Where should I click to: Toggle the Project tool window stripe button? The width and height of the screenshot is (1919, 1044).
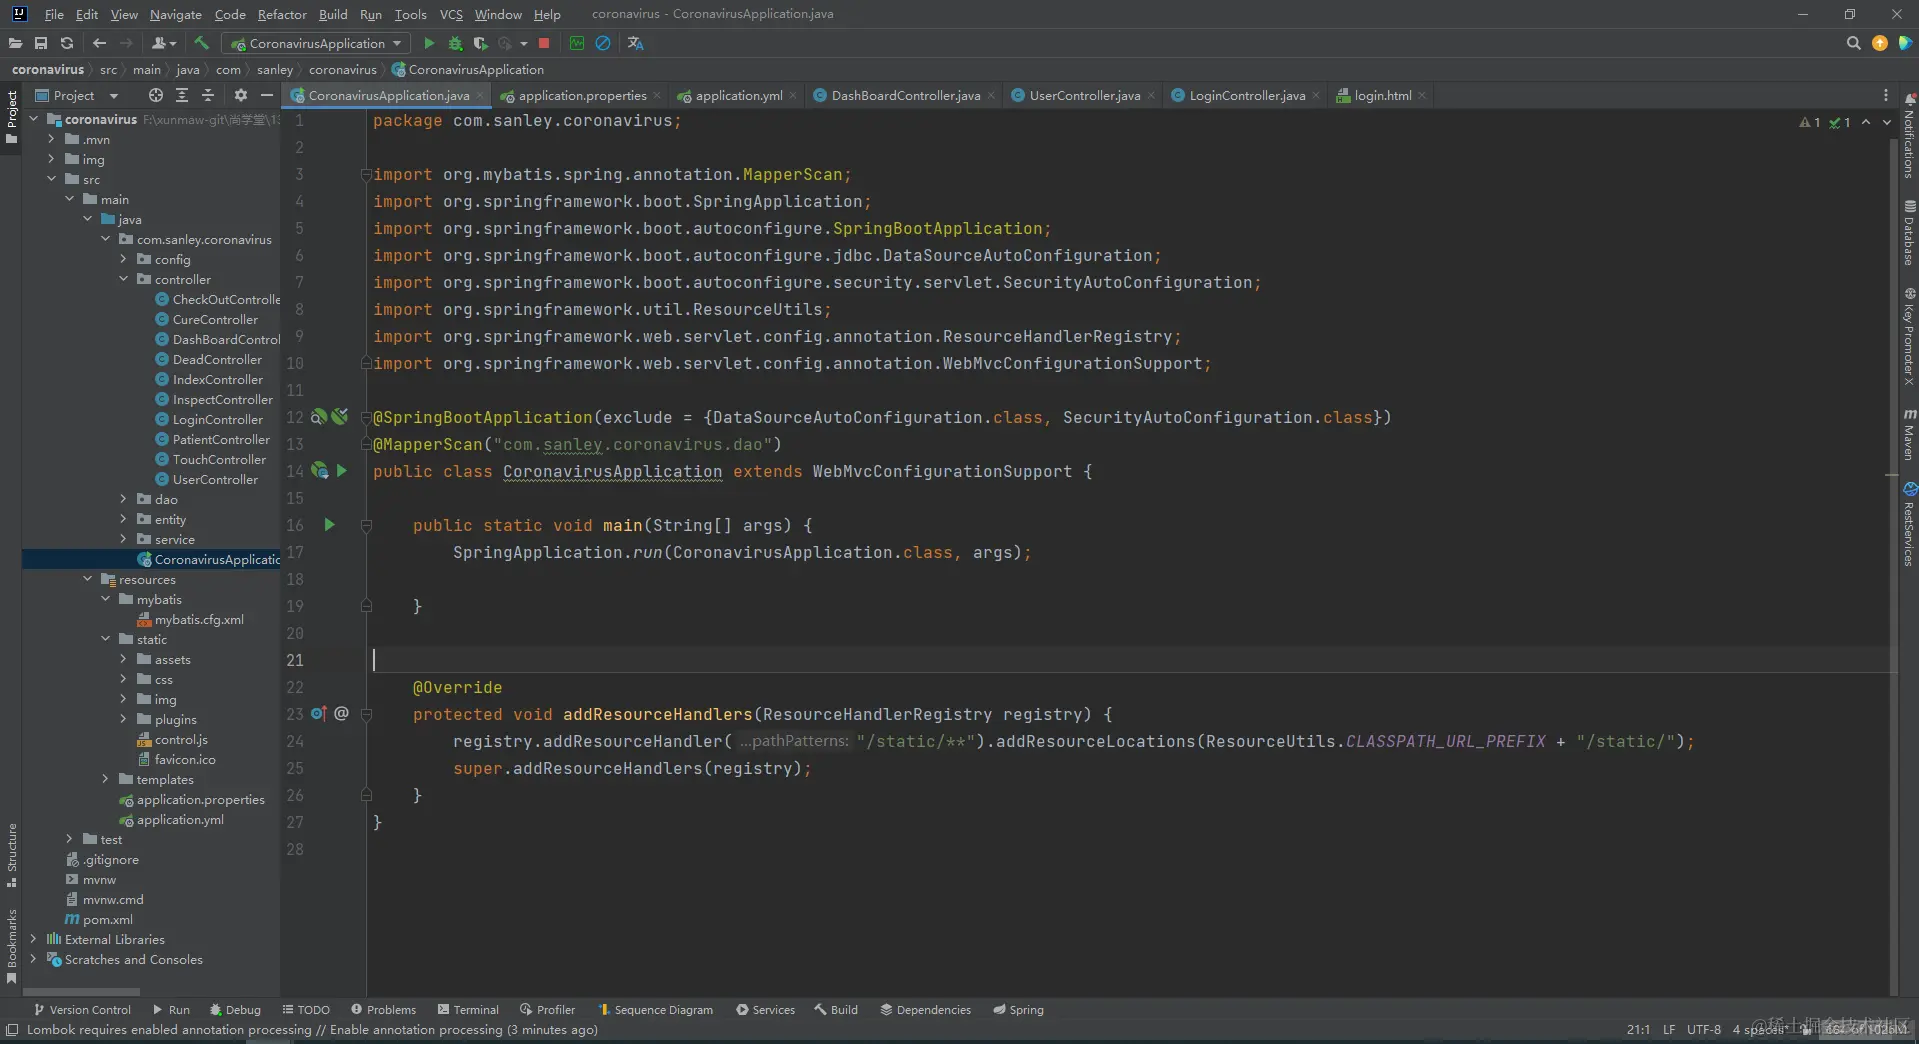coord(11,116)
